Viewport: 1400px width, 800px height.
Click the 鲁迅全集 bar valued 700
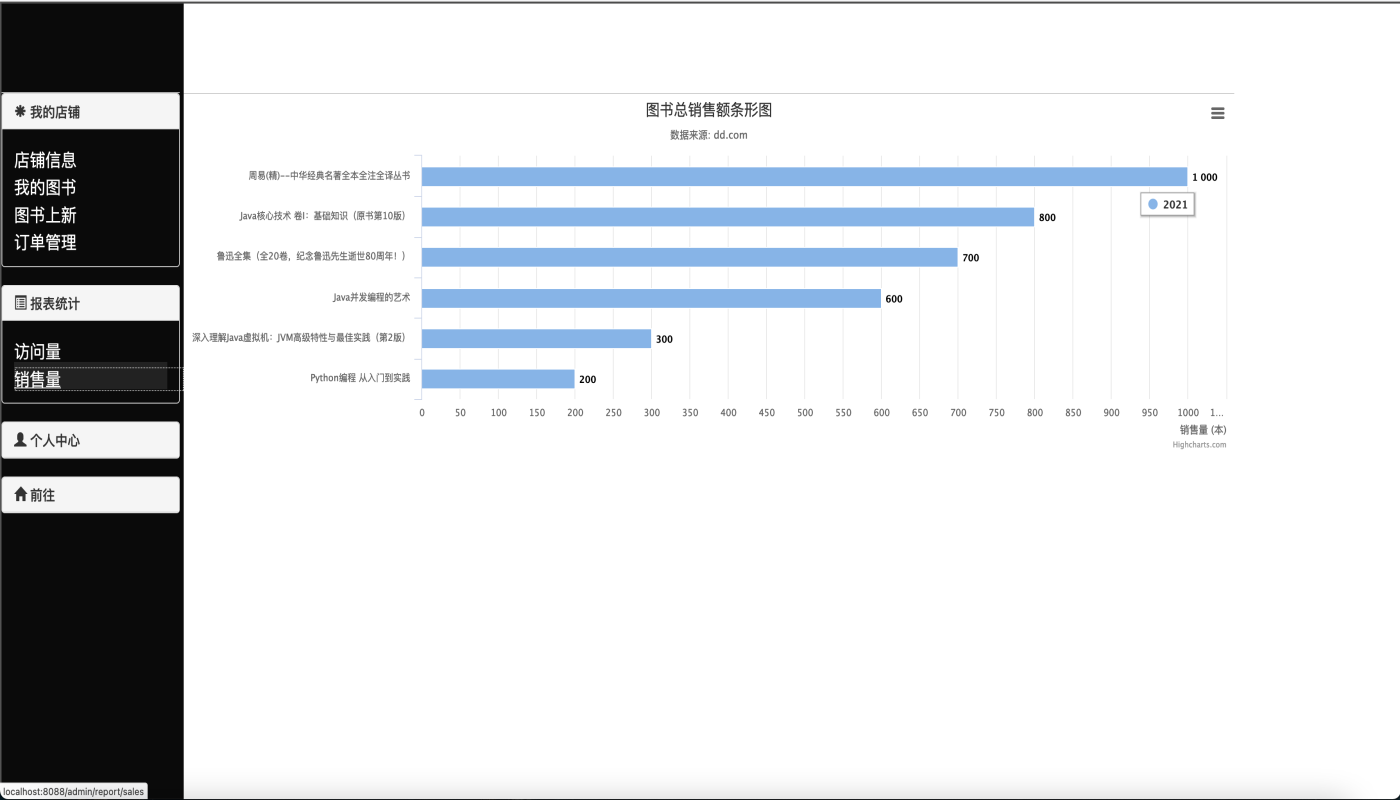689,258
